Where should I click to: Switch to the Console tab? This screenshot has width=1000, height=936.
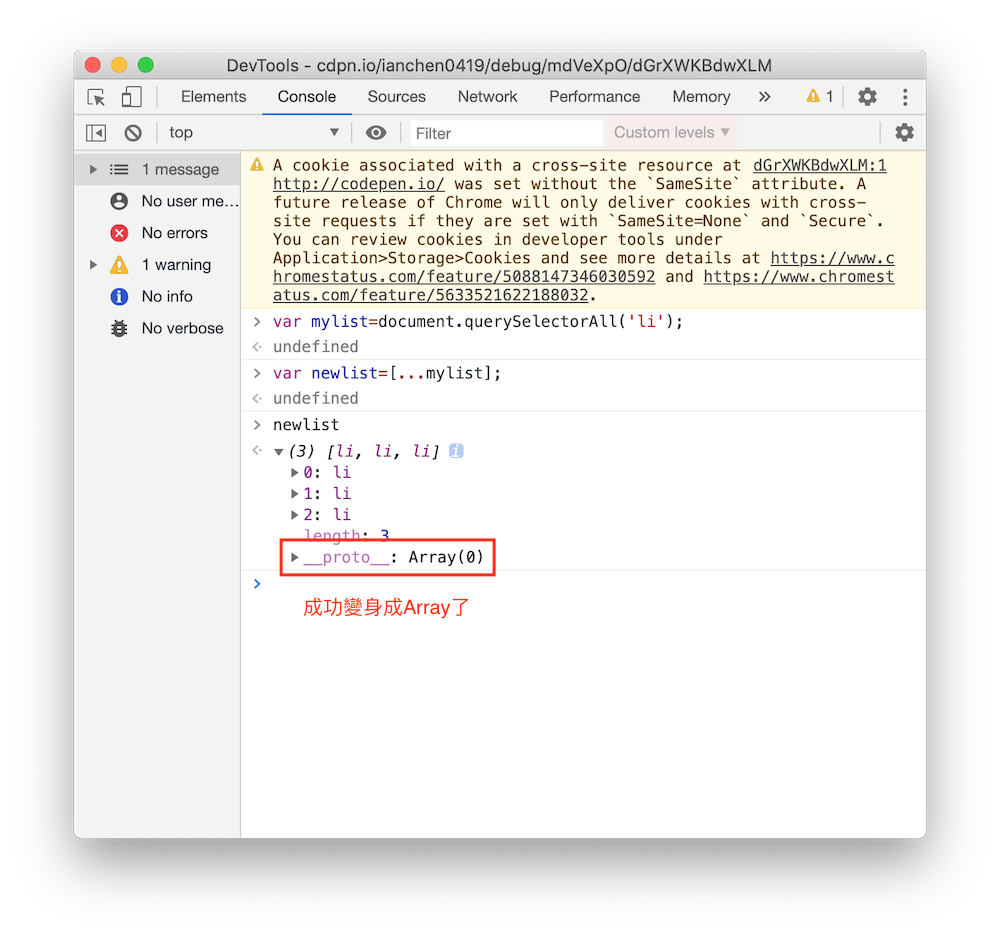pos(307,97)
